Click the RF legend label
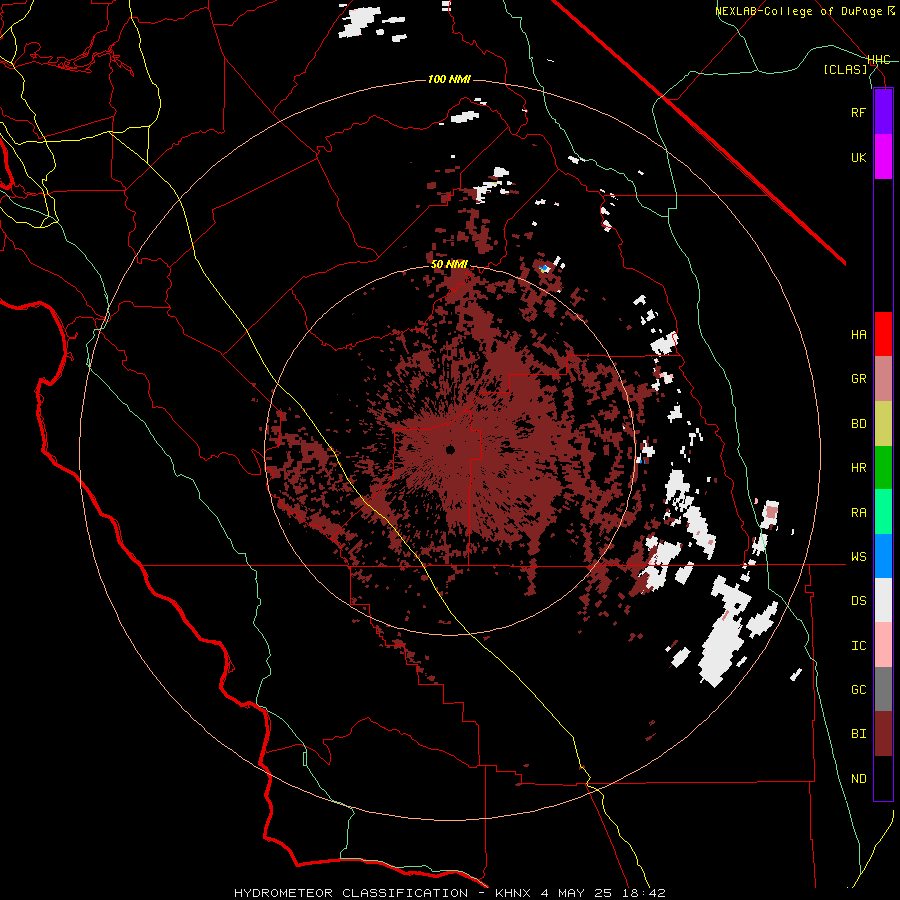The height and width of the screenshot is (900, 900). [x=858, y=112]
